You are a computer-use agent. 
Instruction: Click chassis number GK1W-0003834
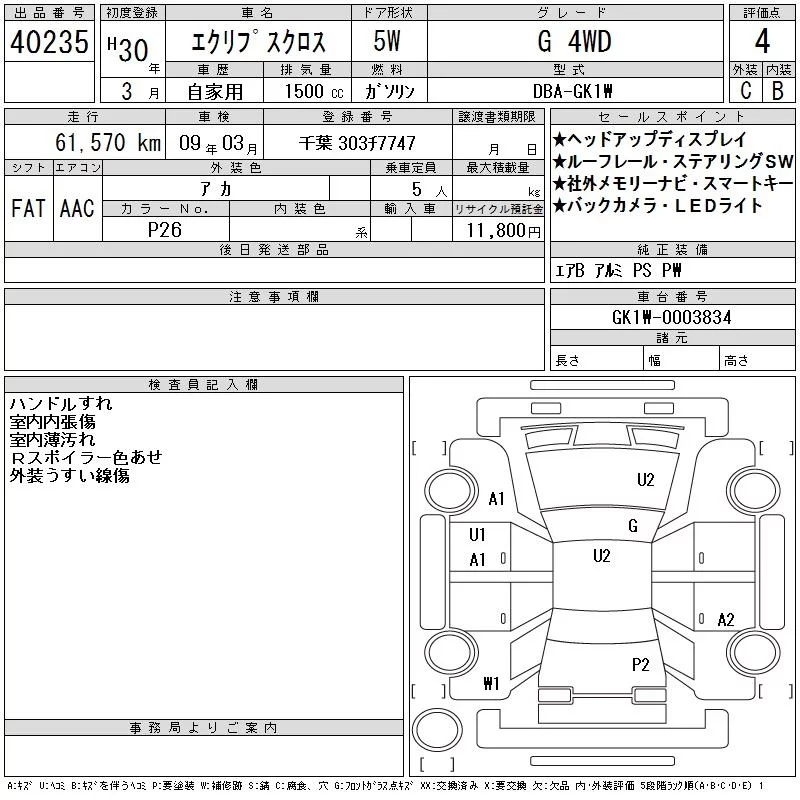(x=671, y=317)
